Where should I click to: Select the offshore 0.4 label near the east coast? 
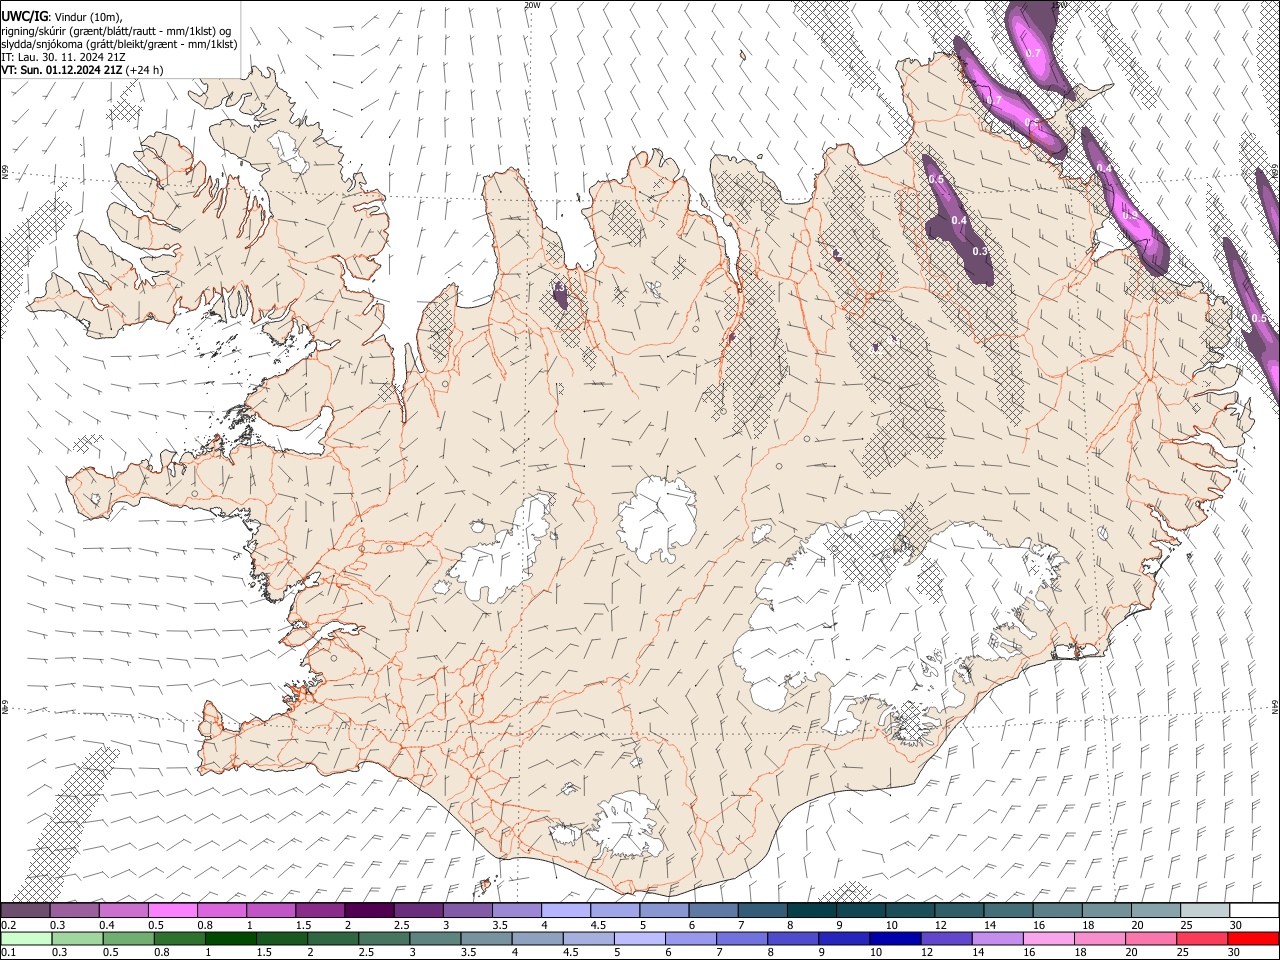click(x=1104, y=168)
